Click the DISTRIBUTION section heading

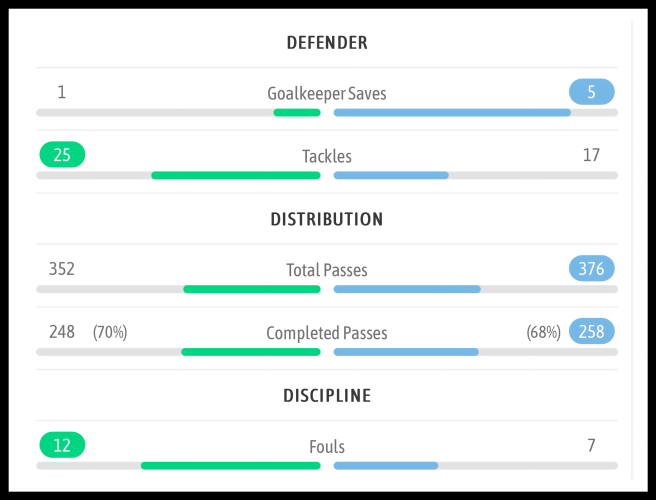click(327, 219)
